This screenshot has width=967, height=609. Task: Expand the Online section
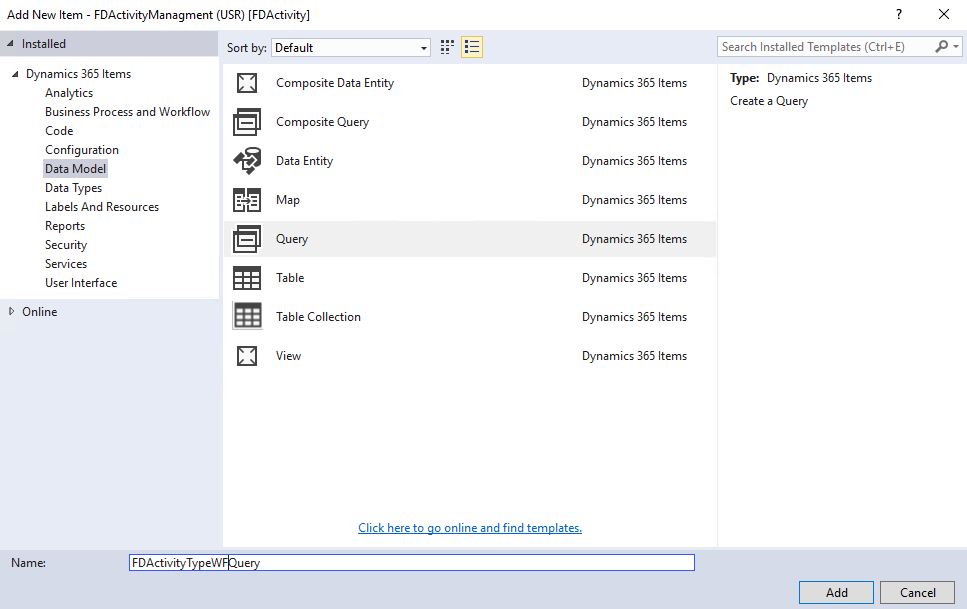pos(11,312)
